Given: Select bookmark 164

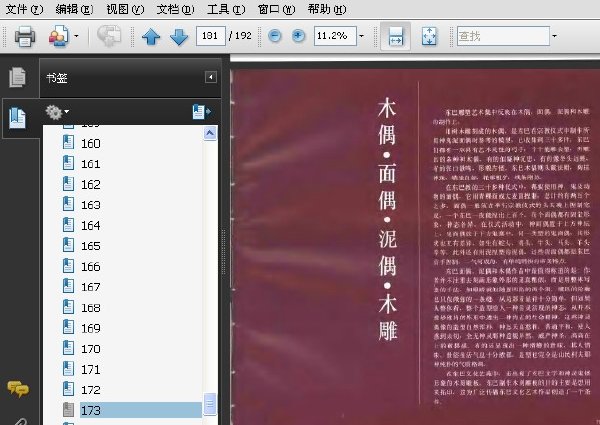Looking at the screenshot, I should click(x=91, y=226).
